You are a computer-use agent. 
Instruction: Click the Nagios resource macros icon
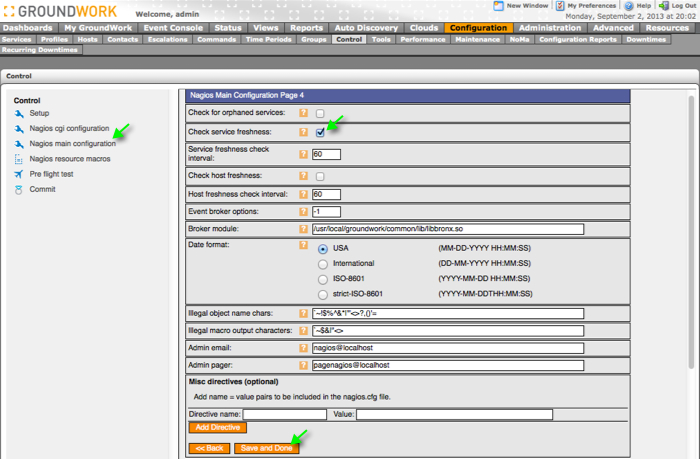pos(19,159)
